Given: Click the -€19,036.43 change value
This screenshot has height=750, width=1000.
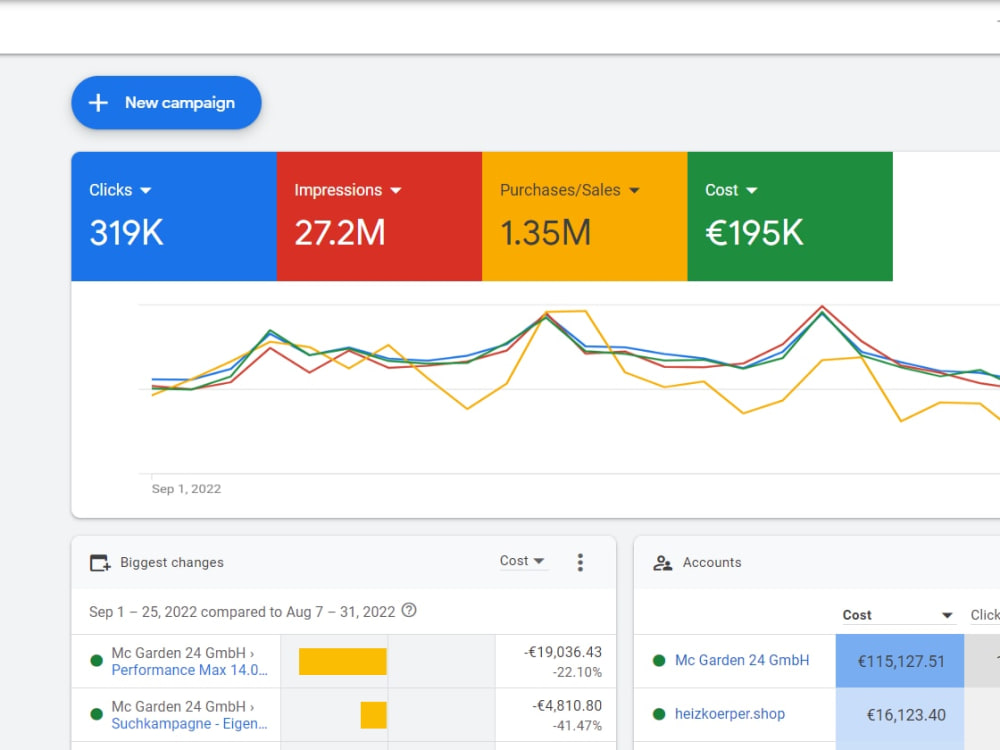Looking at the screenshot, I should pos(562,652).
